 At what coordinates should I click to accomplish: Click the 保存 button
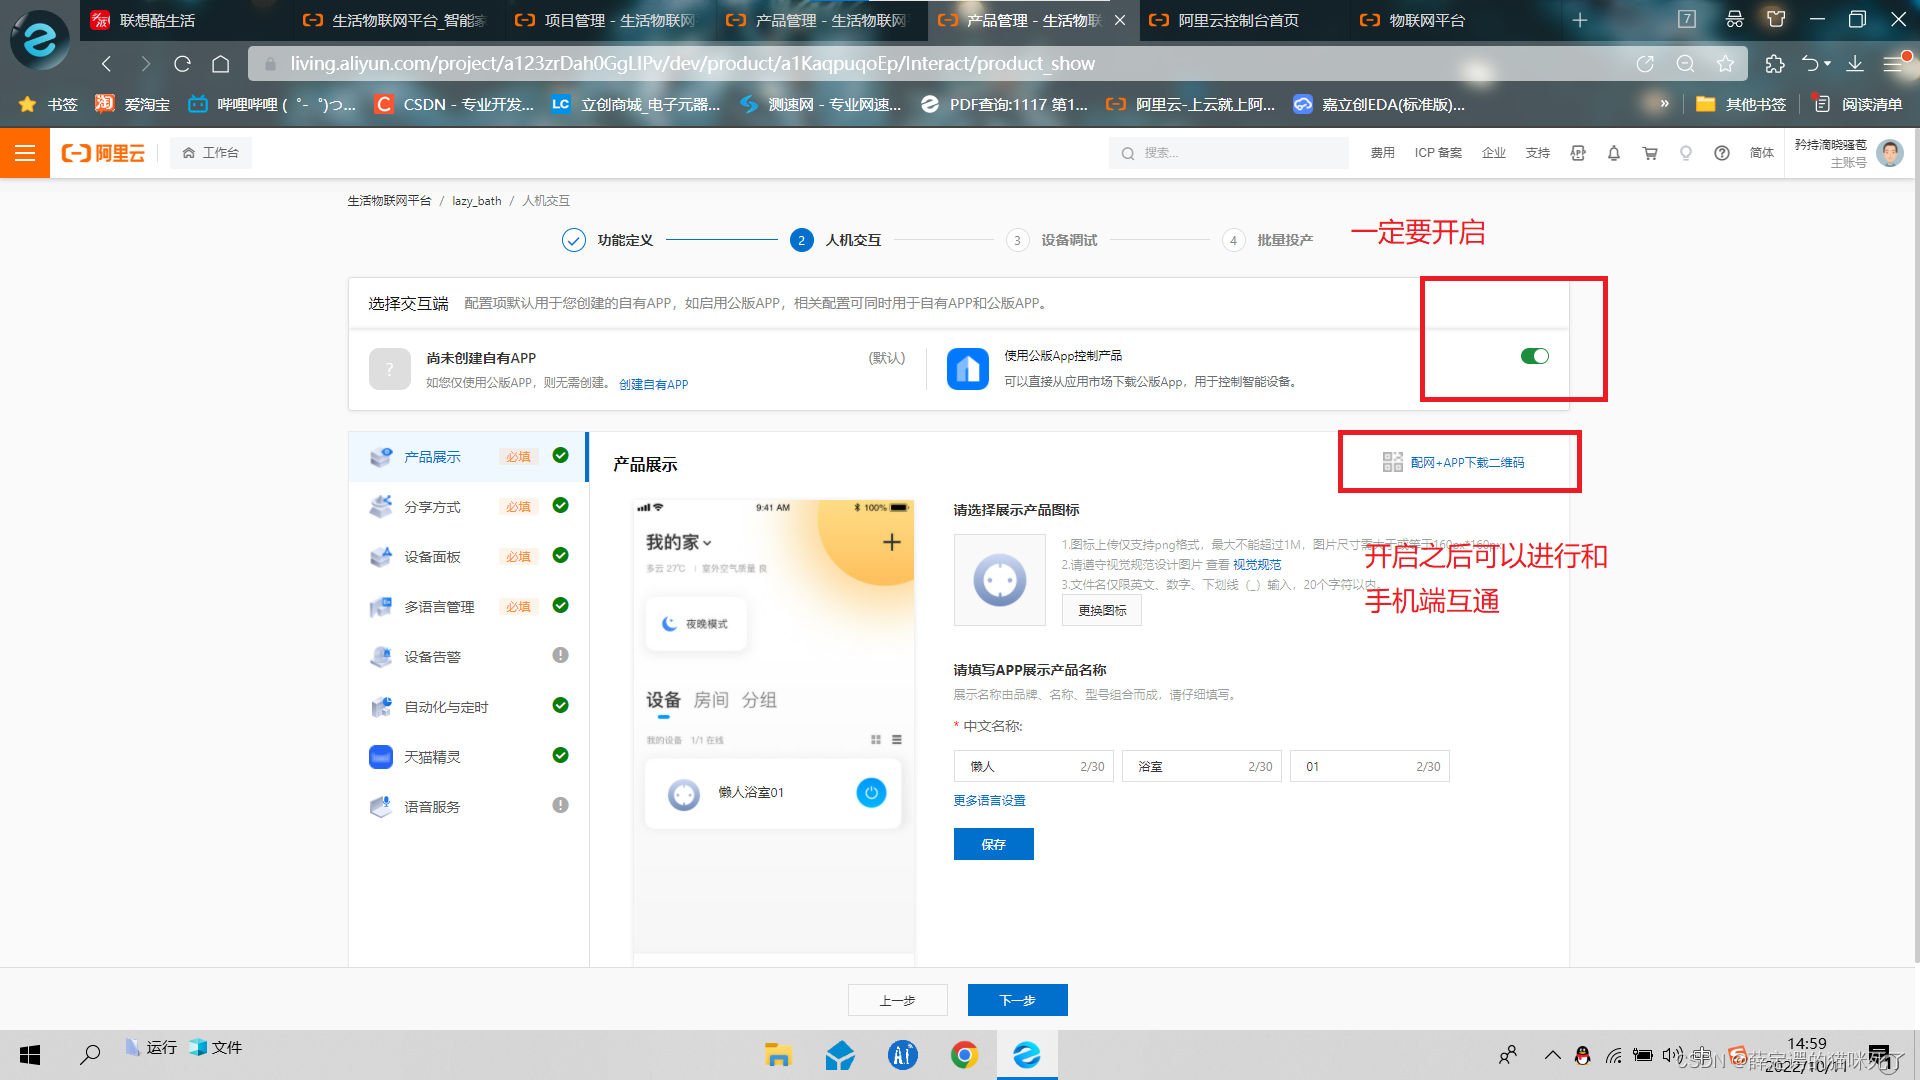click(993, 844)
